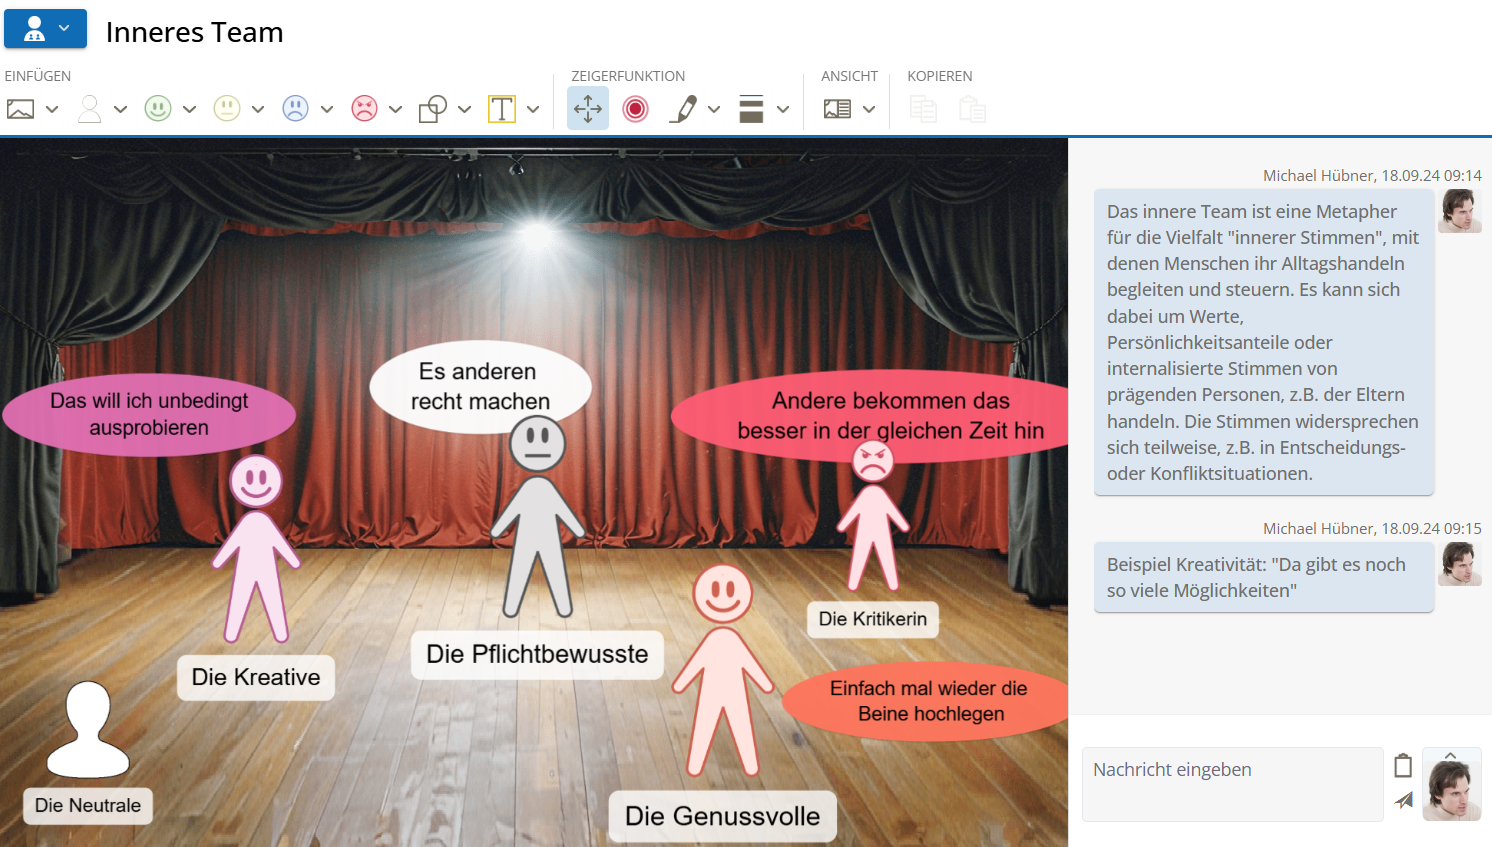Insert a neutral person figure
This screenshot has width=1492, height=847.
point(90,109)
